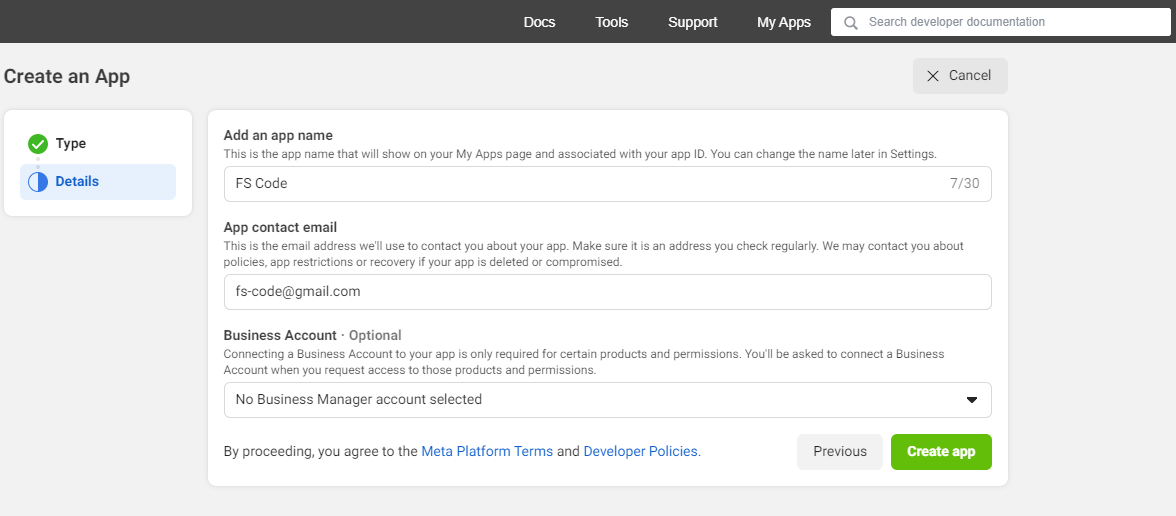Click the 7/30 character counter
Screen dimensions: 1176x516
[x=964, y=184]
